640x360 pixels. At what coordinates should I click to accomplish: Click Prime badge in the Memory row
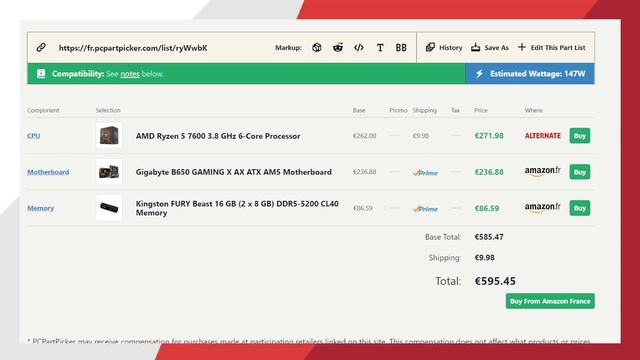(425, 209)
